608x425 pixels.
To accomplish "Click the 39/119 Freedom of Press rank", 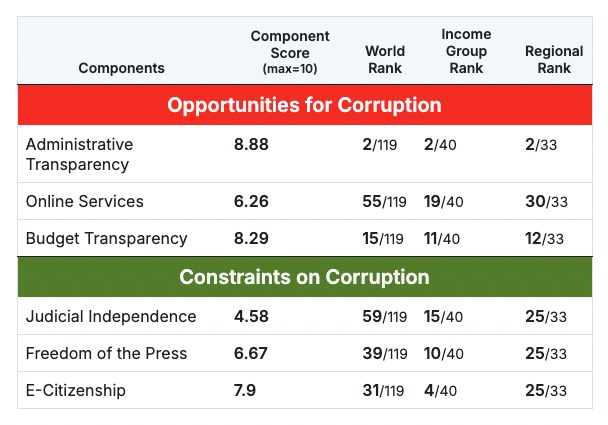I will [x=384, y=354].
